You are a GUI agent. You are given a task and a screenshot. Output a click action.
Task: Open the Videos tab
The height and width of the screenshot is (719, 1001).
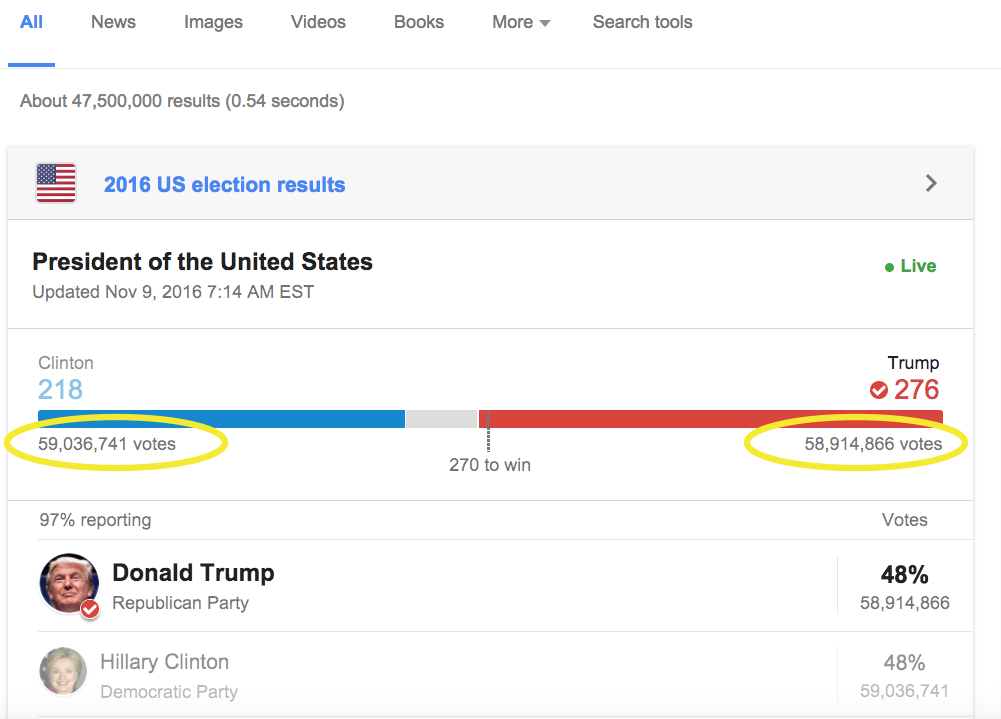point(318,22)
